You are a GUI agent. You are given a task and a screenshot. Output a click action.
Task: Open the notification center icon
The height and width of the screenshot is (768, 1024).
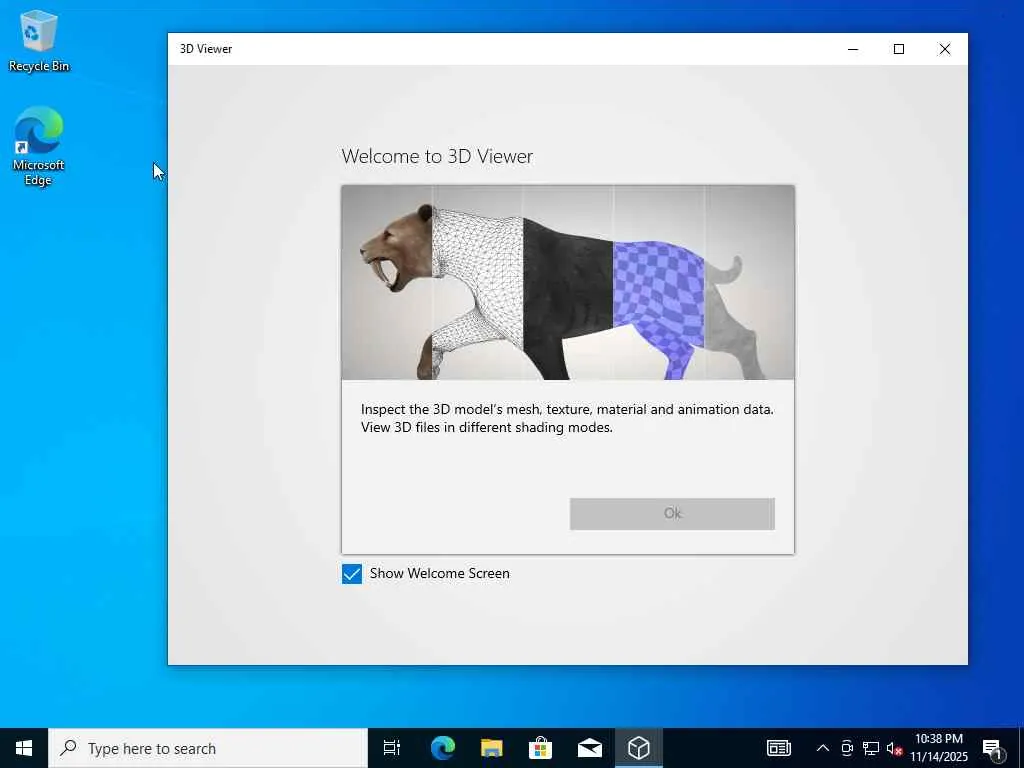[993, 748]
